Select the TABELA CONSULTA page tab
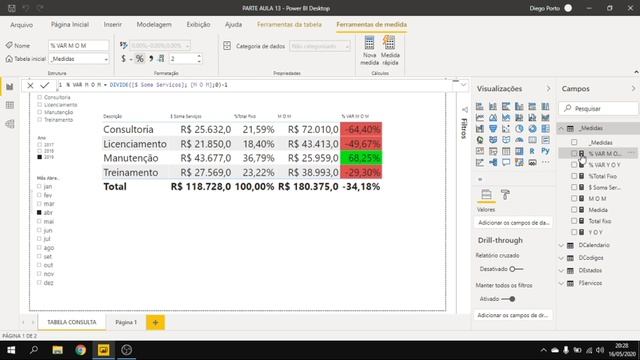The width and height of the screenshot is (640, 360). coord(72,322)
